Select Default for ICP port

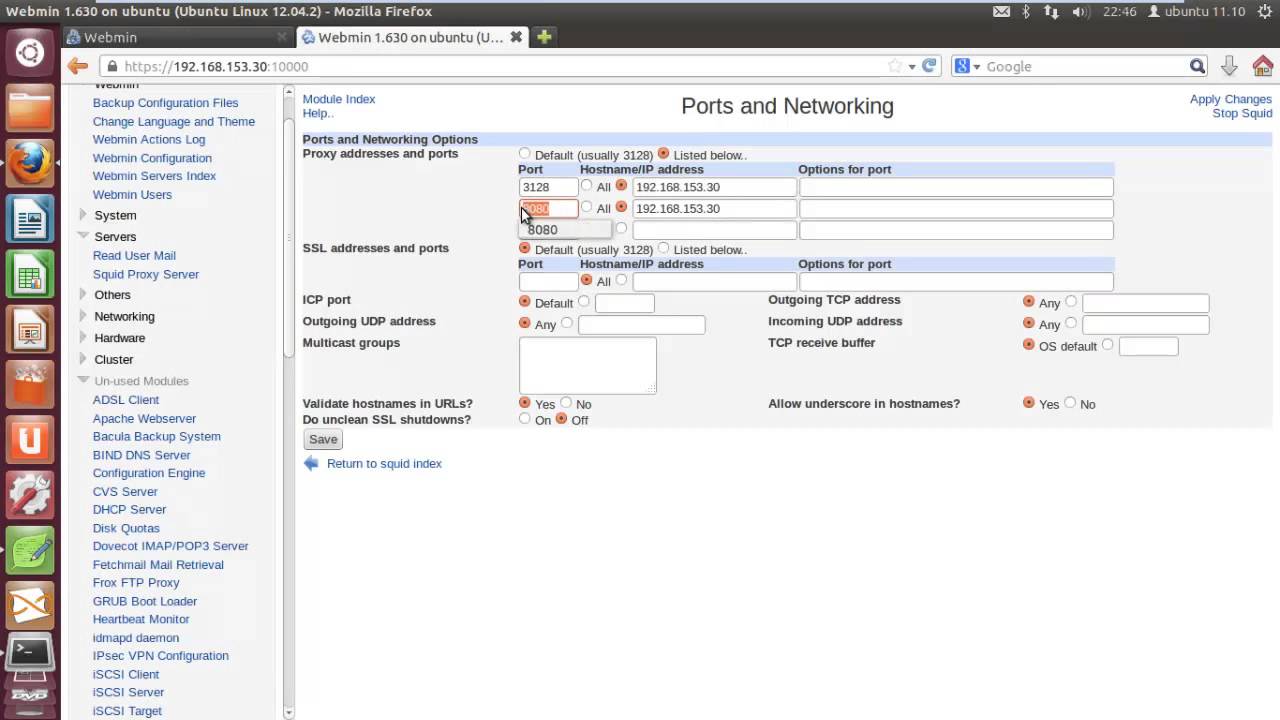[x=525, y=301]
